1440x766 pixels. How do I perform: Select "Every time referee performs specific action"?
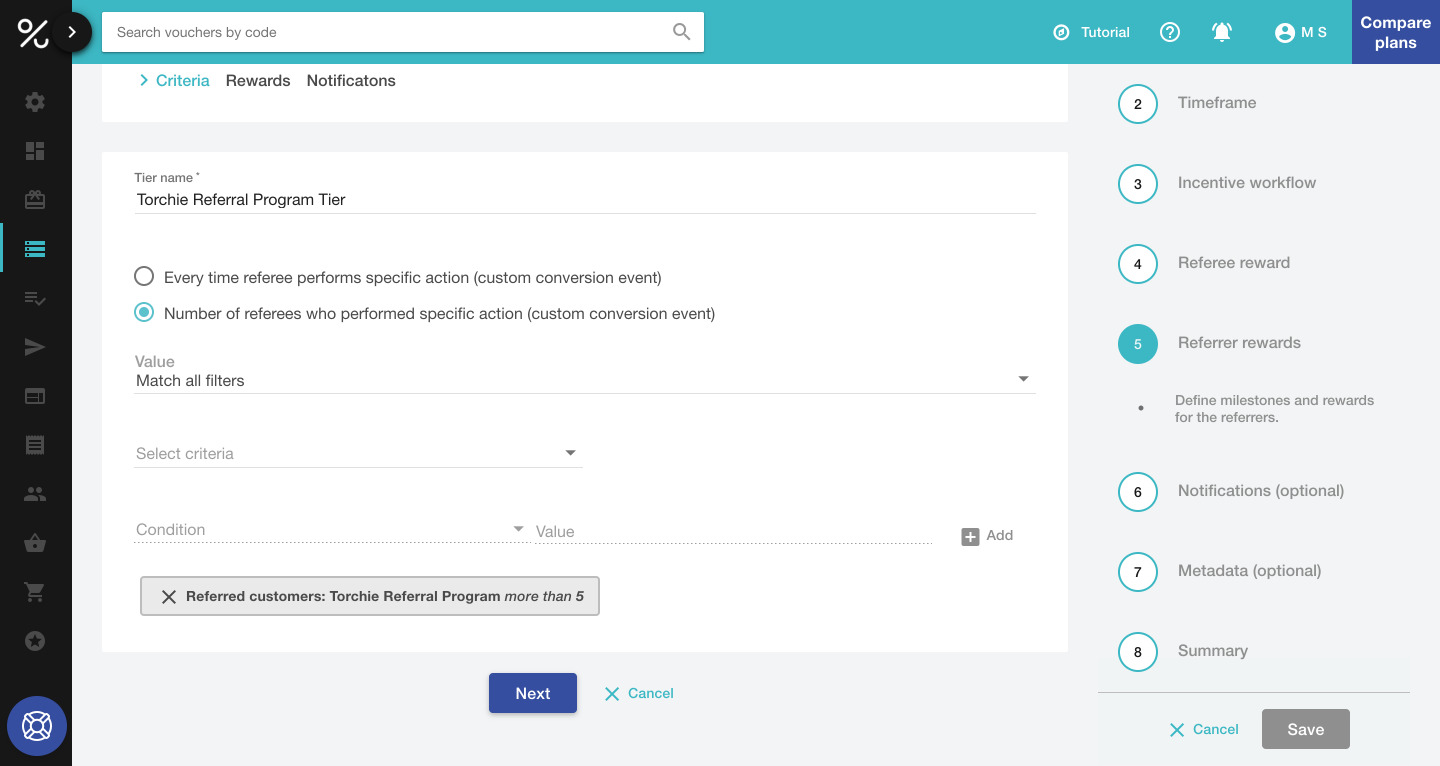tap(144, 277)
